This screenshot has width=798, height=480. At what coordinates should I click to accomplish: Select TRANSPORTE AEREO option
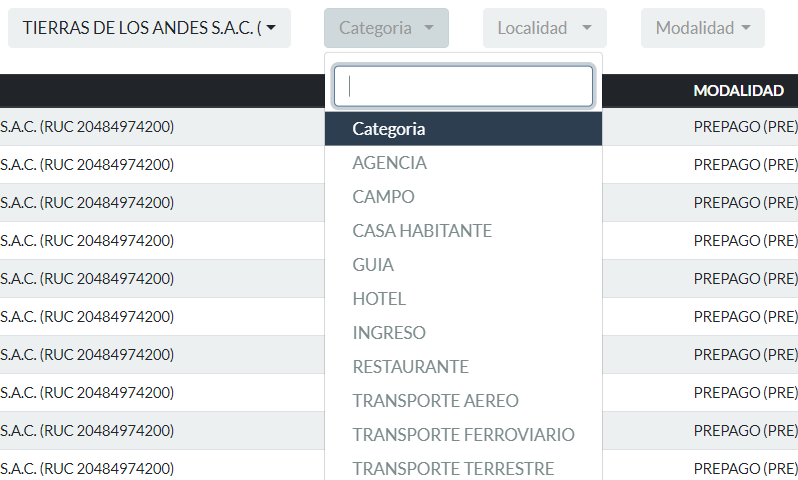coord(435,401)
